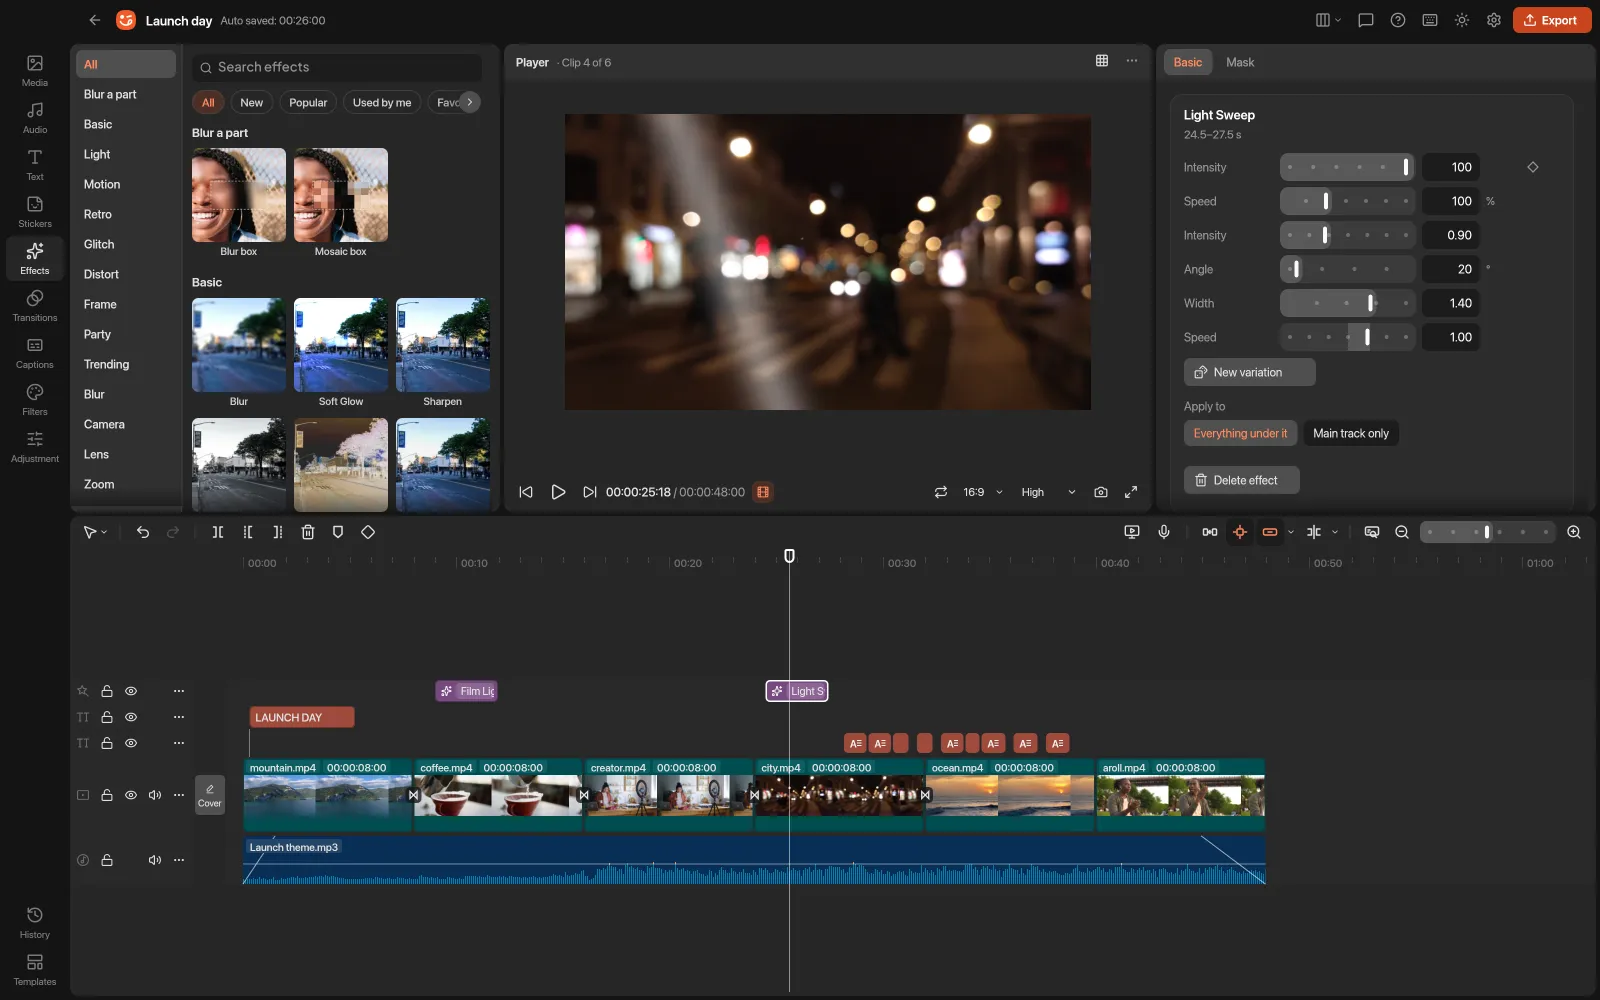1600x1000 pixels.
Task: Expand the layout dropdown in the top bar
Action: point(1328,20)
